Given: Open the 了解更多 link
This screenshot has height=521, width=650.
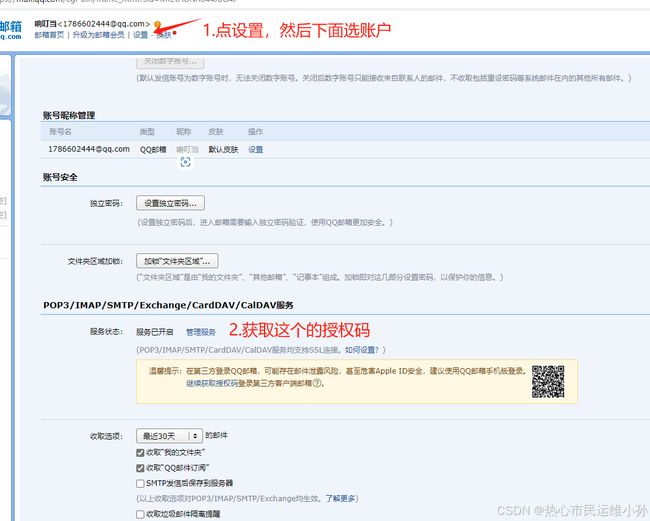Looking at the screenshot, I should click(x=340, y=498).
